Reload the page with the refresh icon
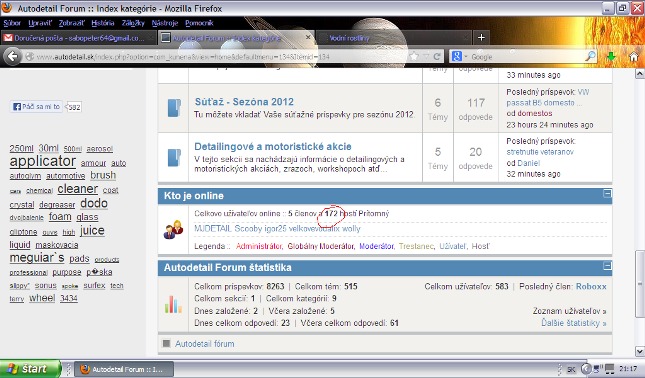645x378 pixels. coord(437,56)
